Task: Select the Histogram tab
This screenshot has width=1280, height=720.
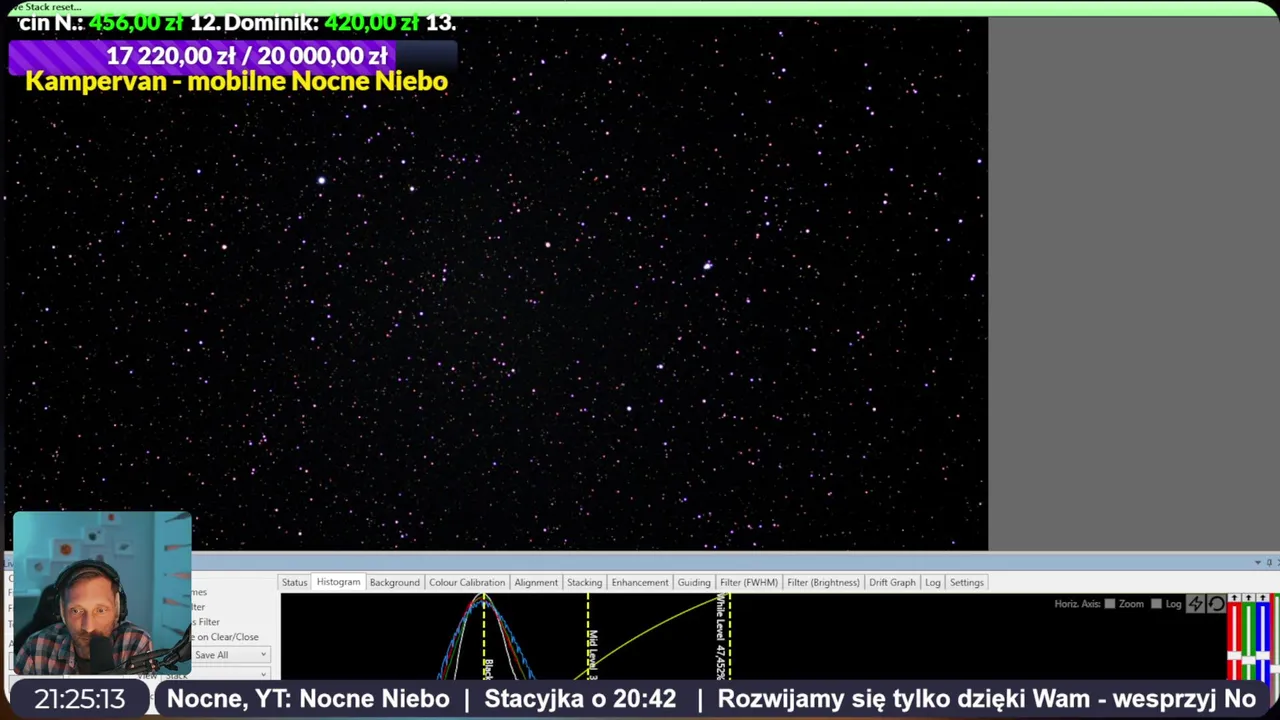Action: click(338, 582)
